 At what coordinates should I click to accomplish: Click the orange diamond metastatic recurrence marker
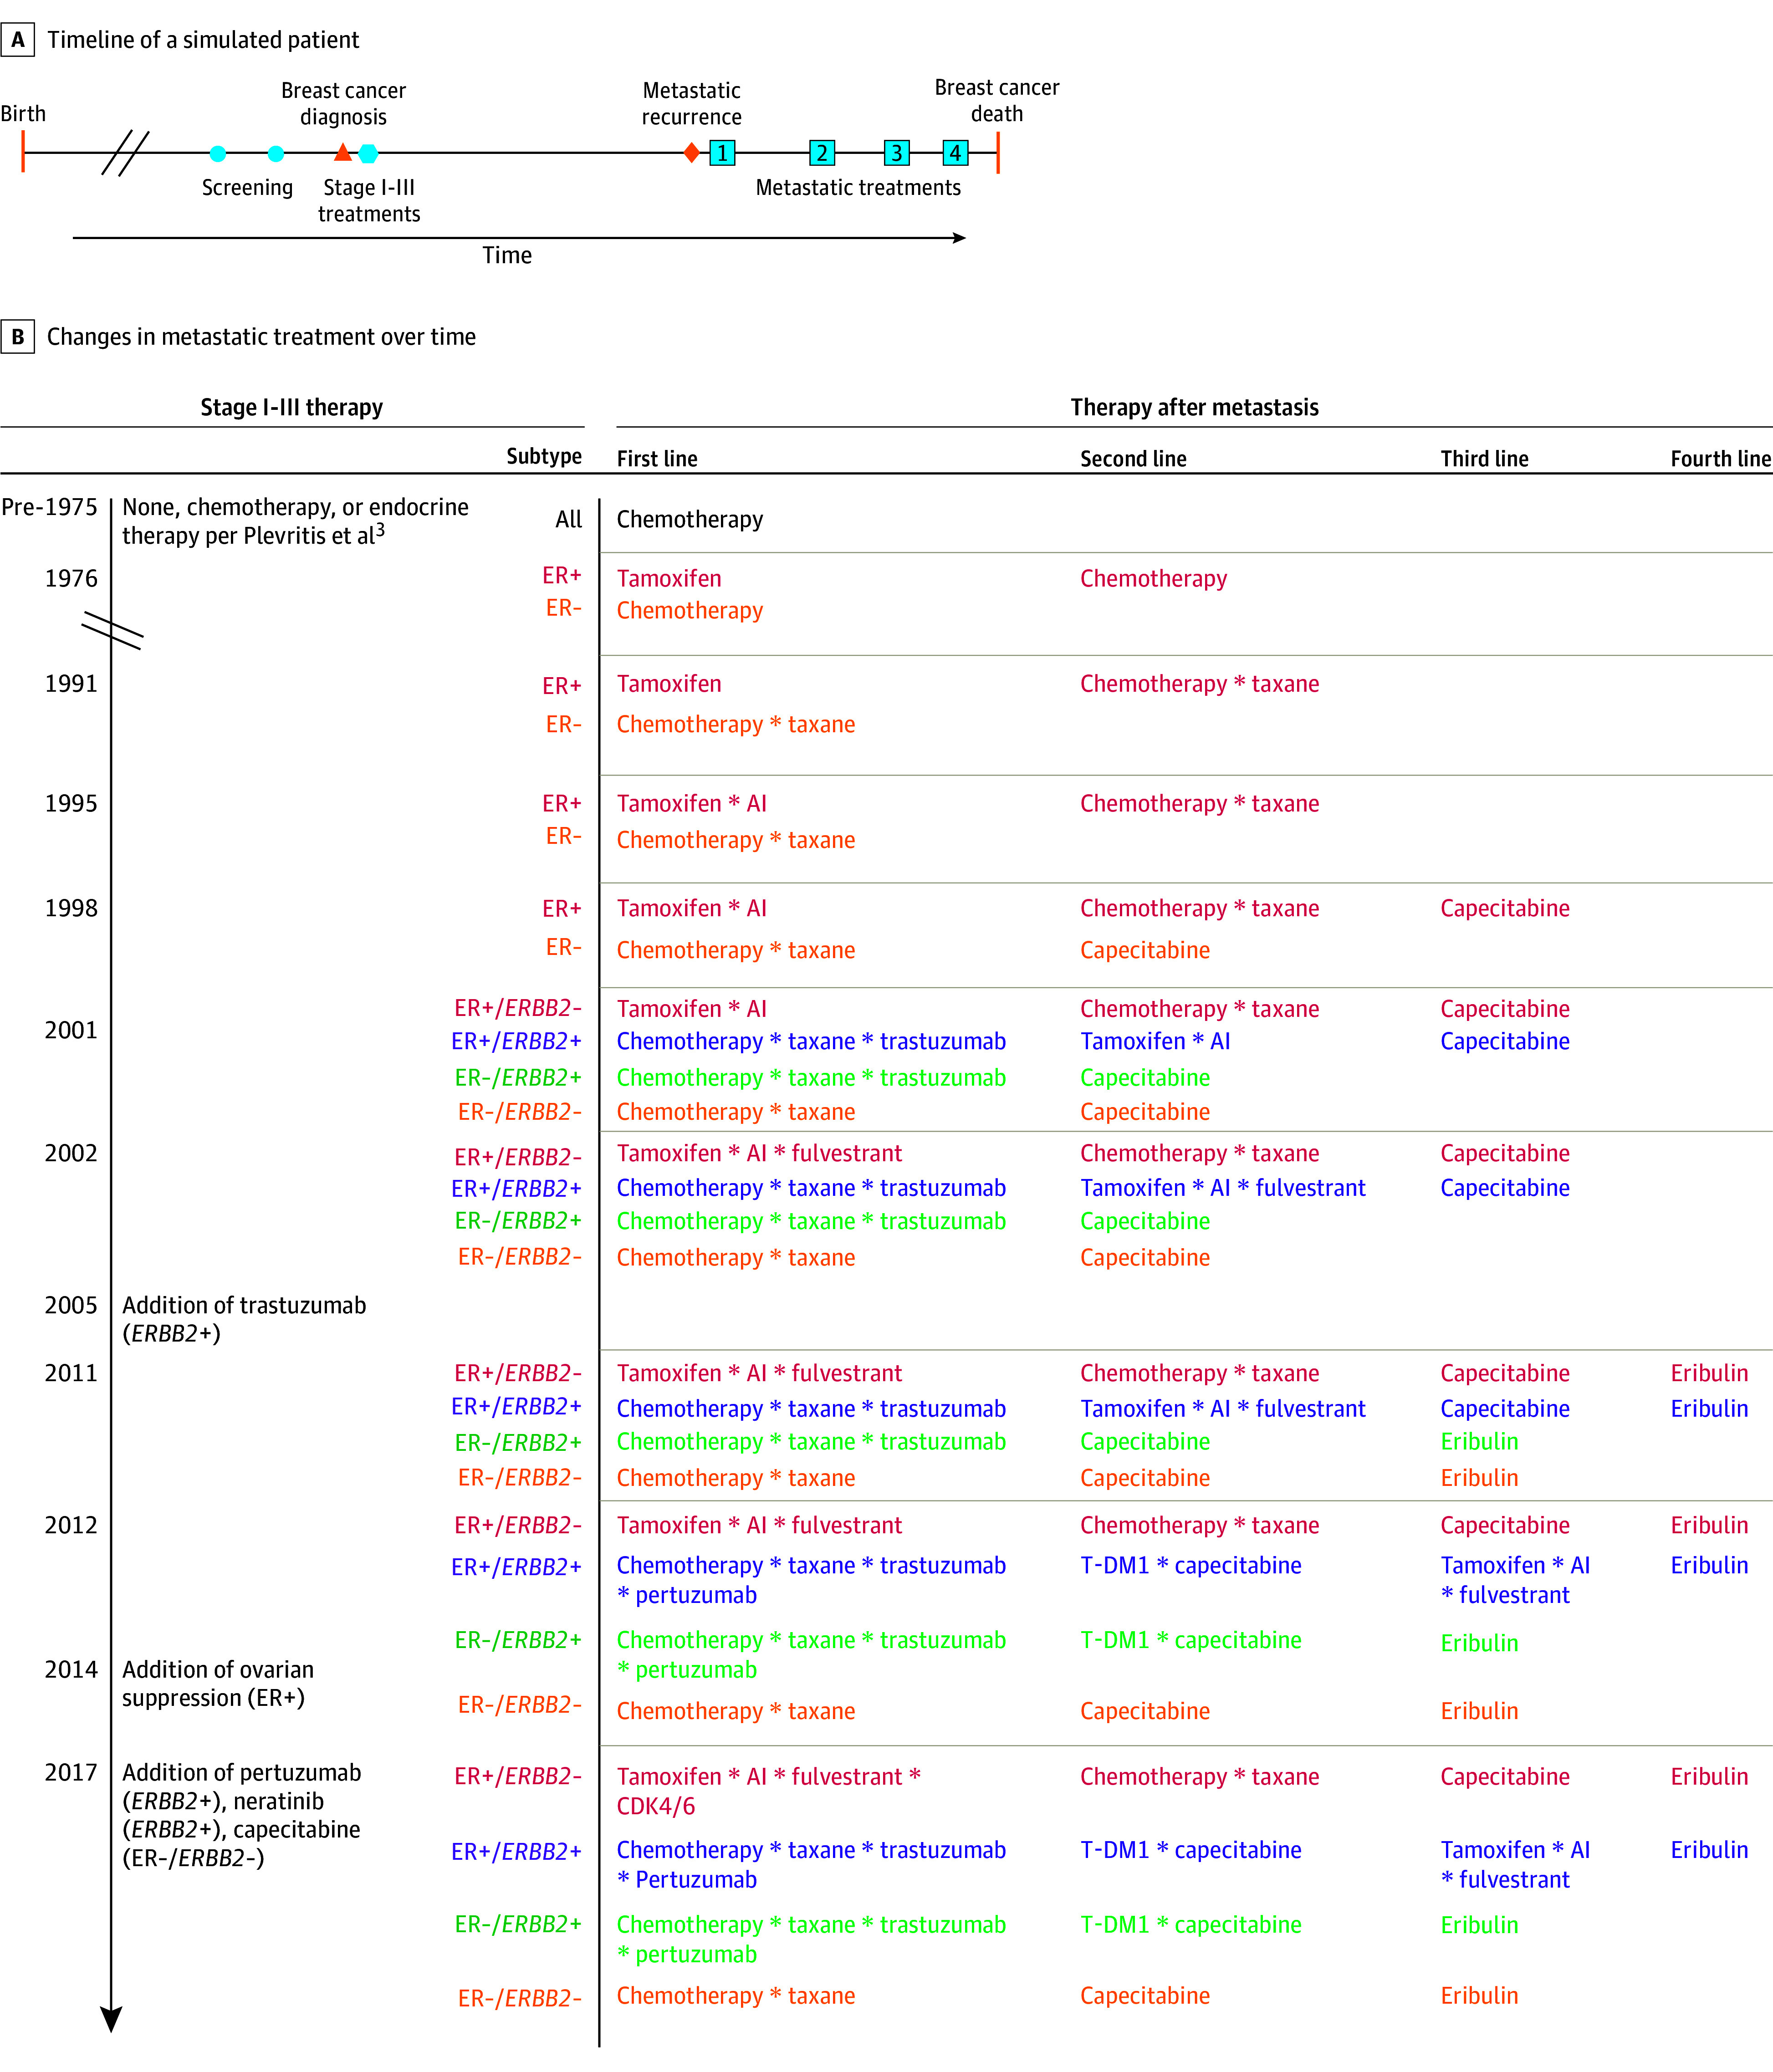coord(691,153)
